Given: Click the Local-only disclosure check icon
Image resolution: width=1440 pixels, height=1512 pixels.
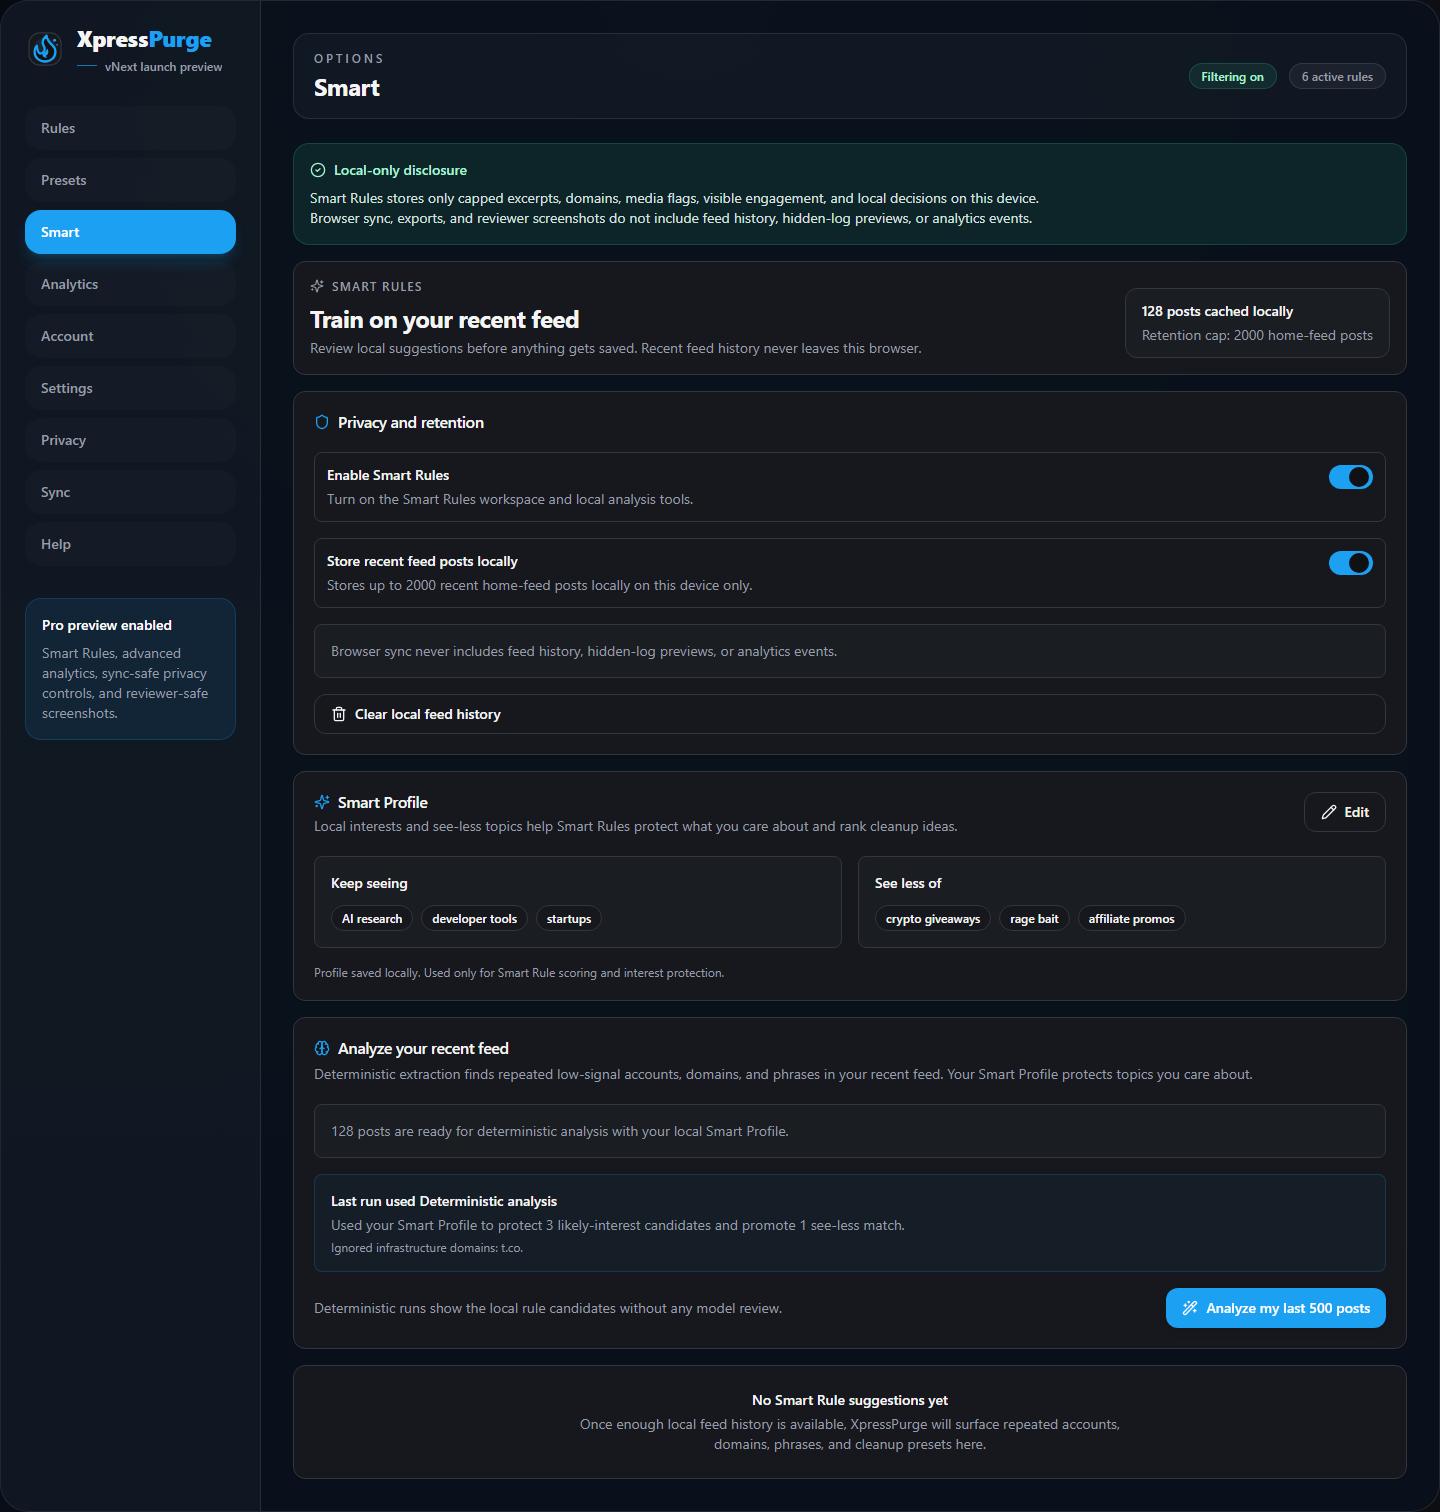Looking at the screenshot, I should [318, 170].
